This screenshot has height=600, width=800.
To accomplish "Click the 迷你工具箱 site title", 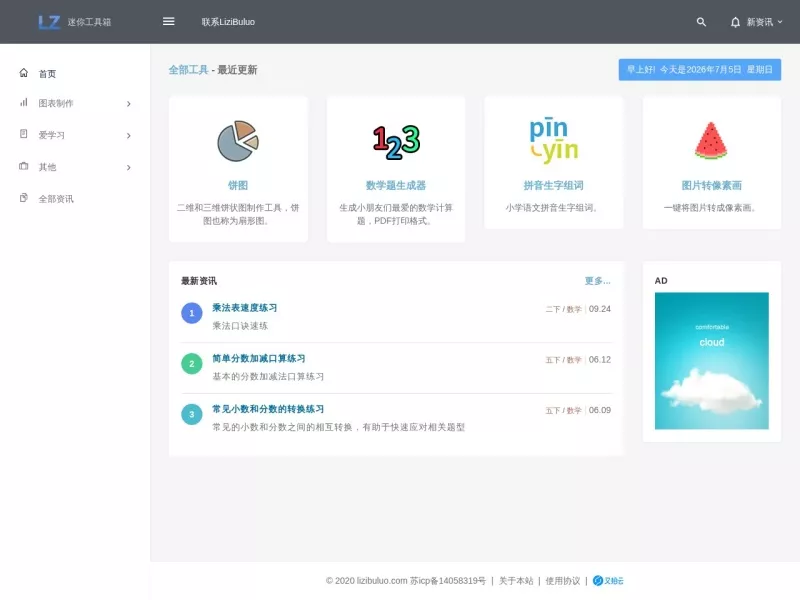I will pyautogui.click(x=89, y=22).
